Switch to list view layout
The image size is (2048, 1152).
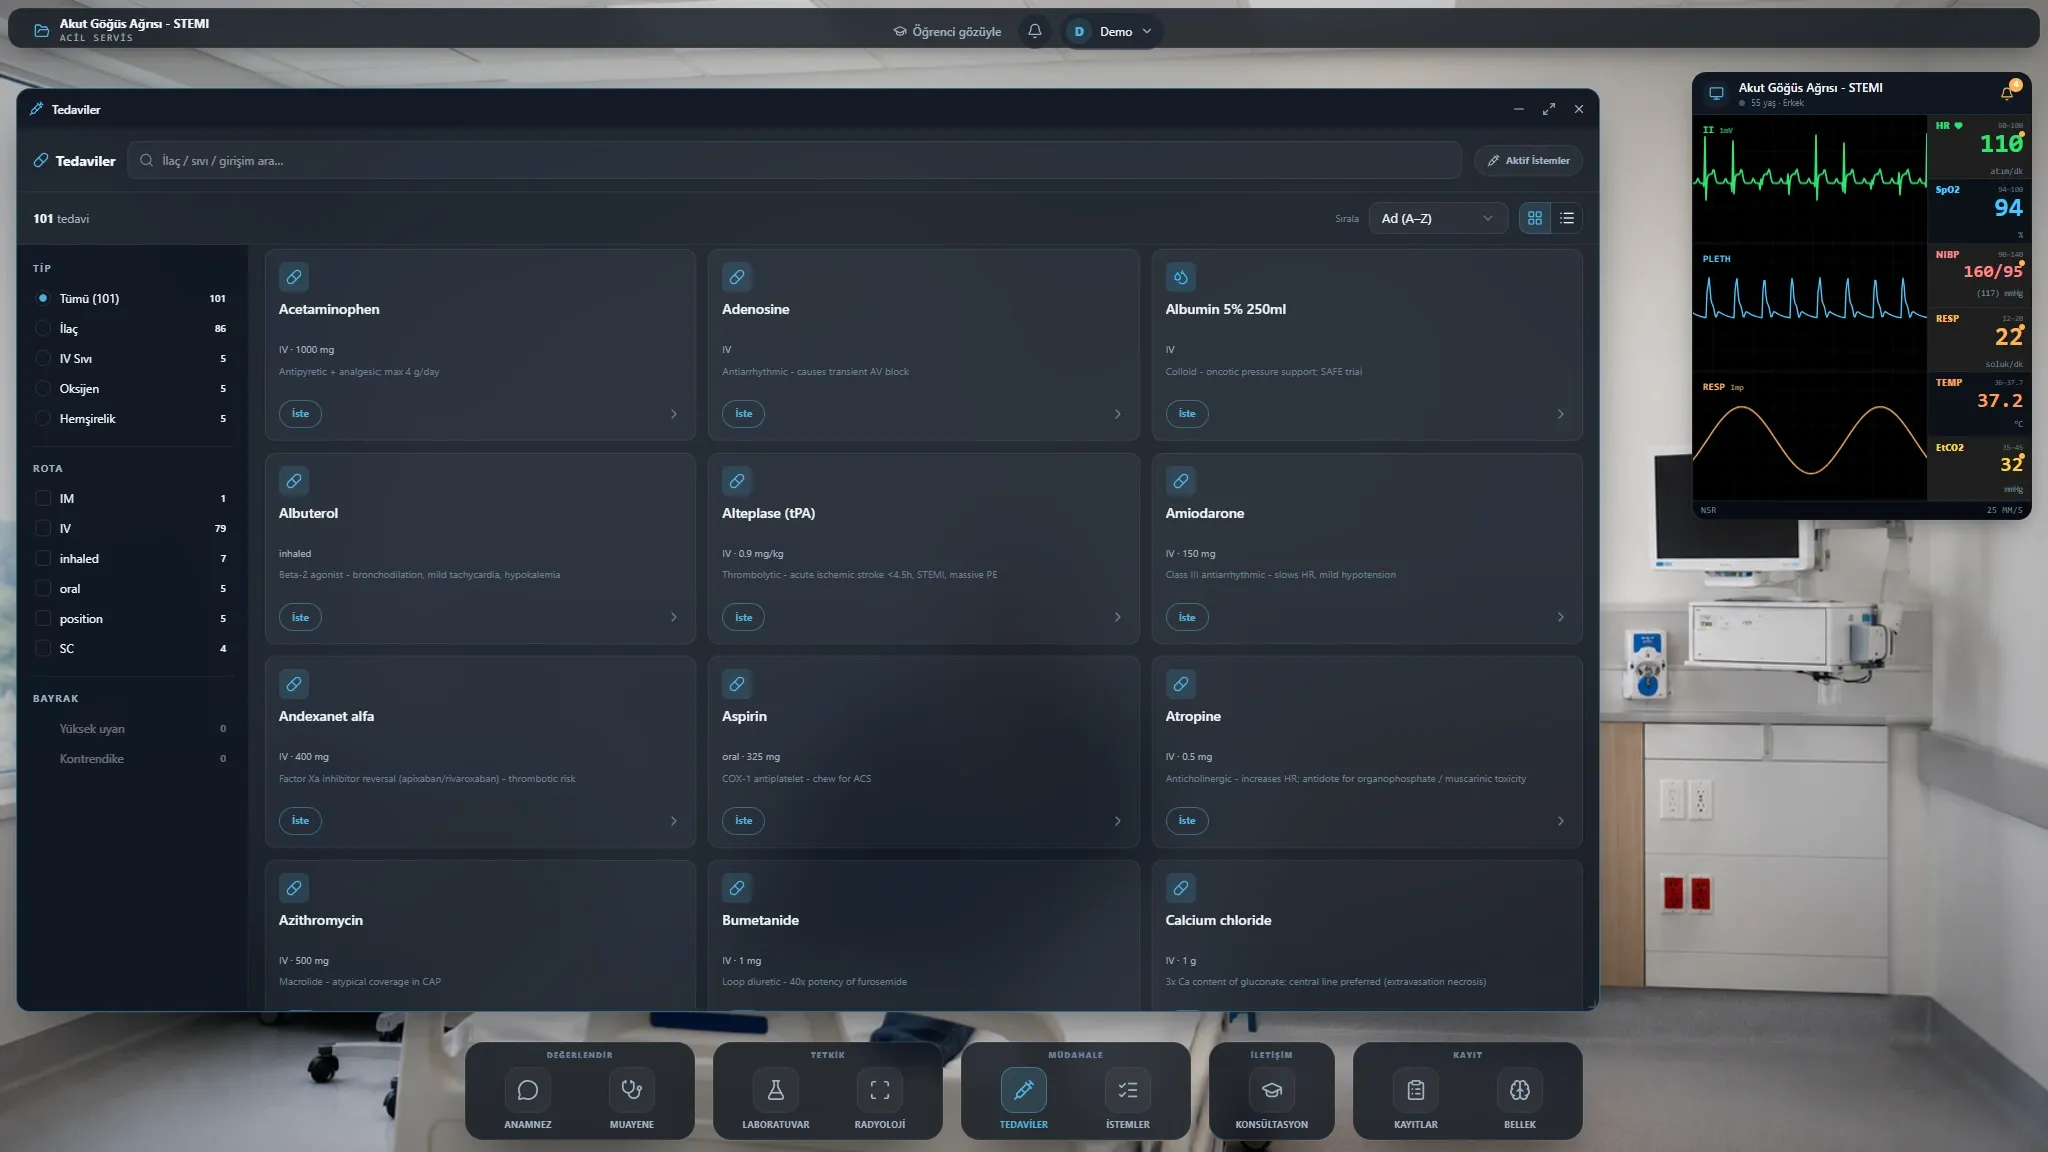1567,218
